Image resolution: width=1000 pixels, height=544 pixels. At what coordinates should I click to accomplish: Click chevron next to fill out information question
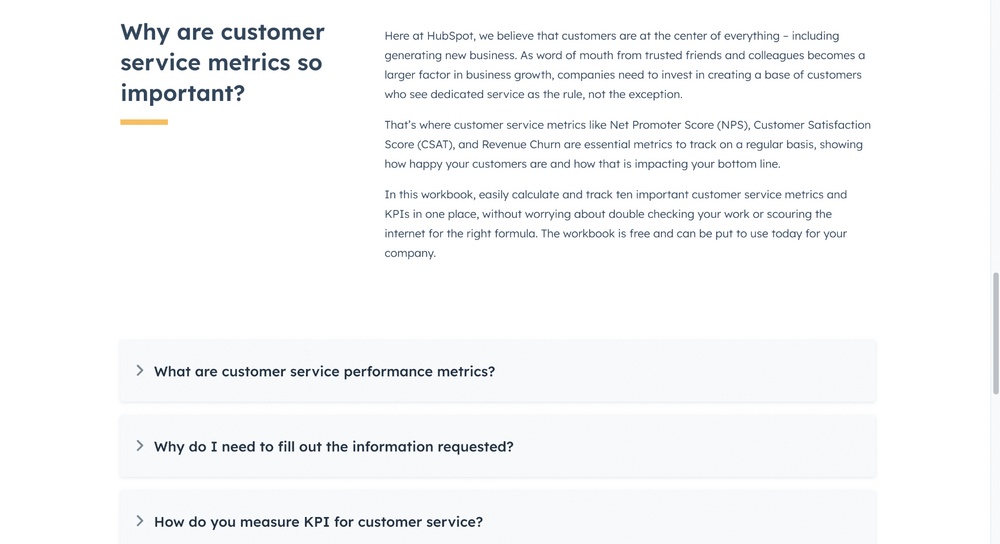coord(140,446)
